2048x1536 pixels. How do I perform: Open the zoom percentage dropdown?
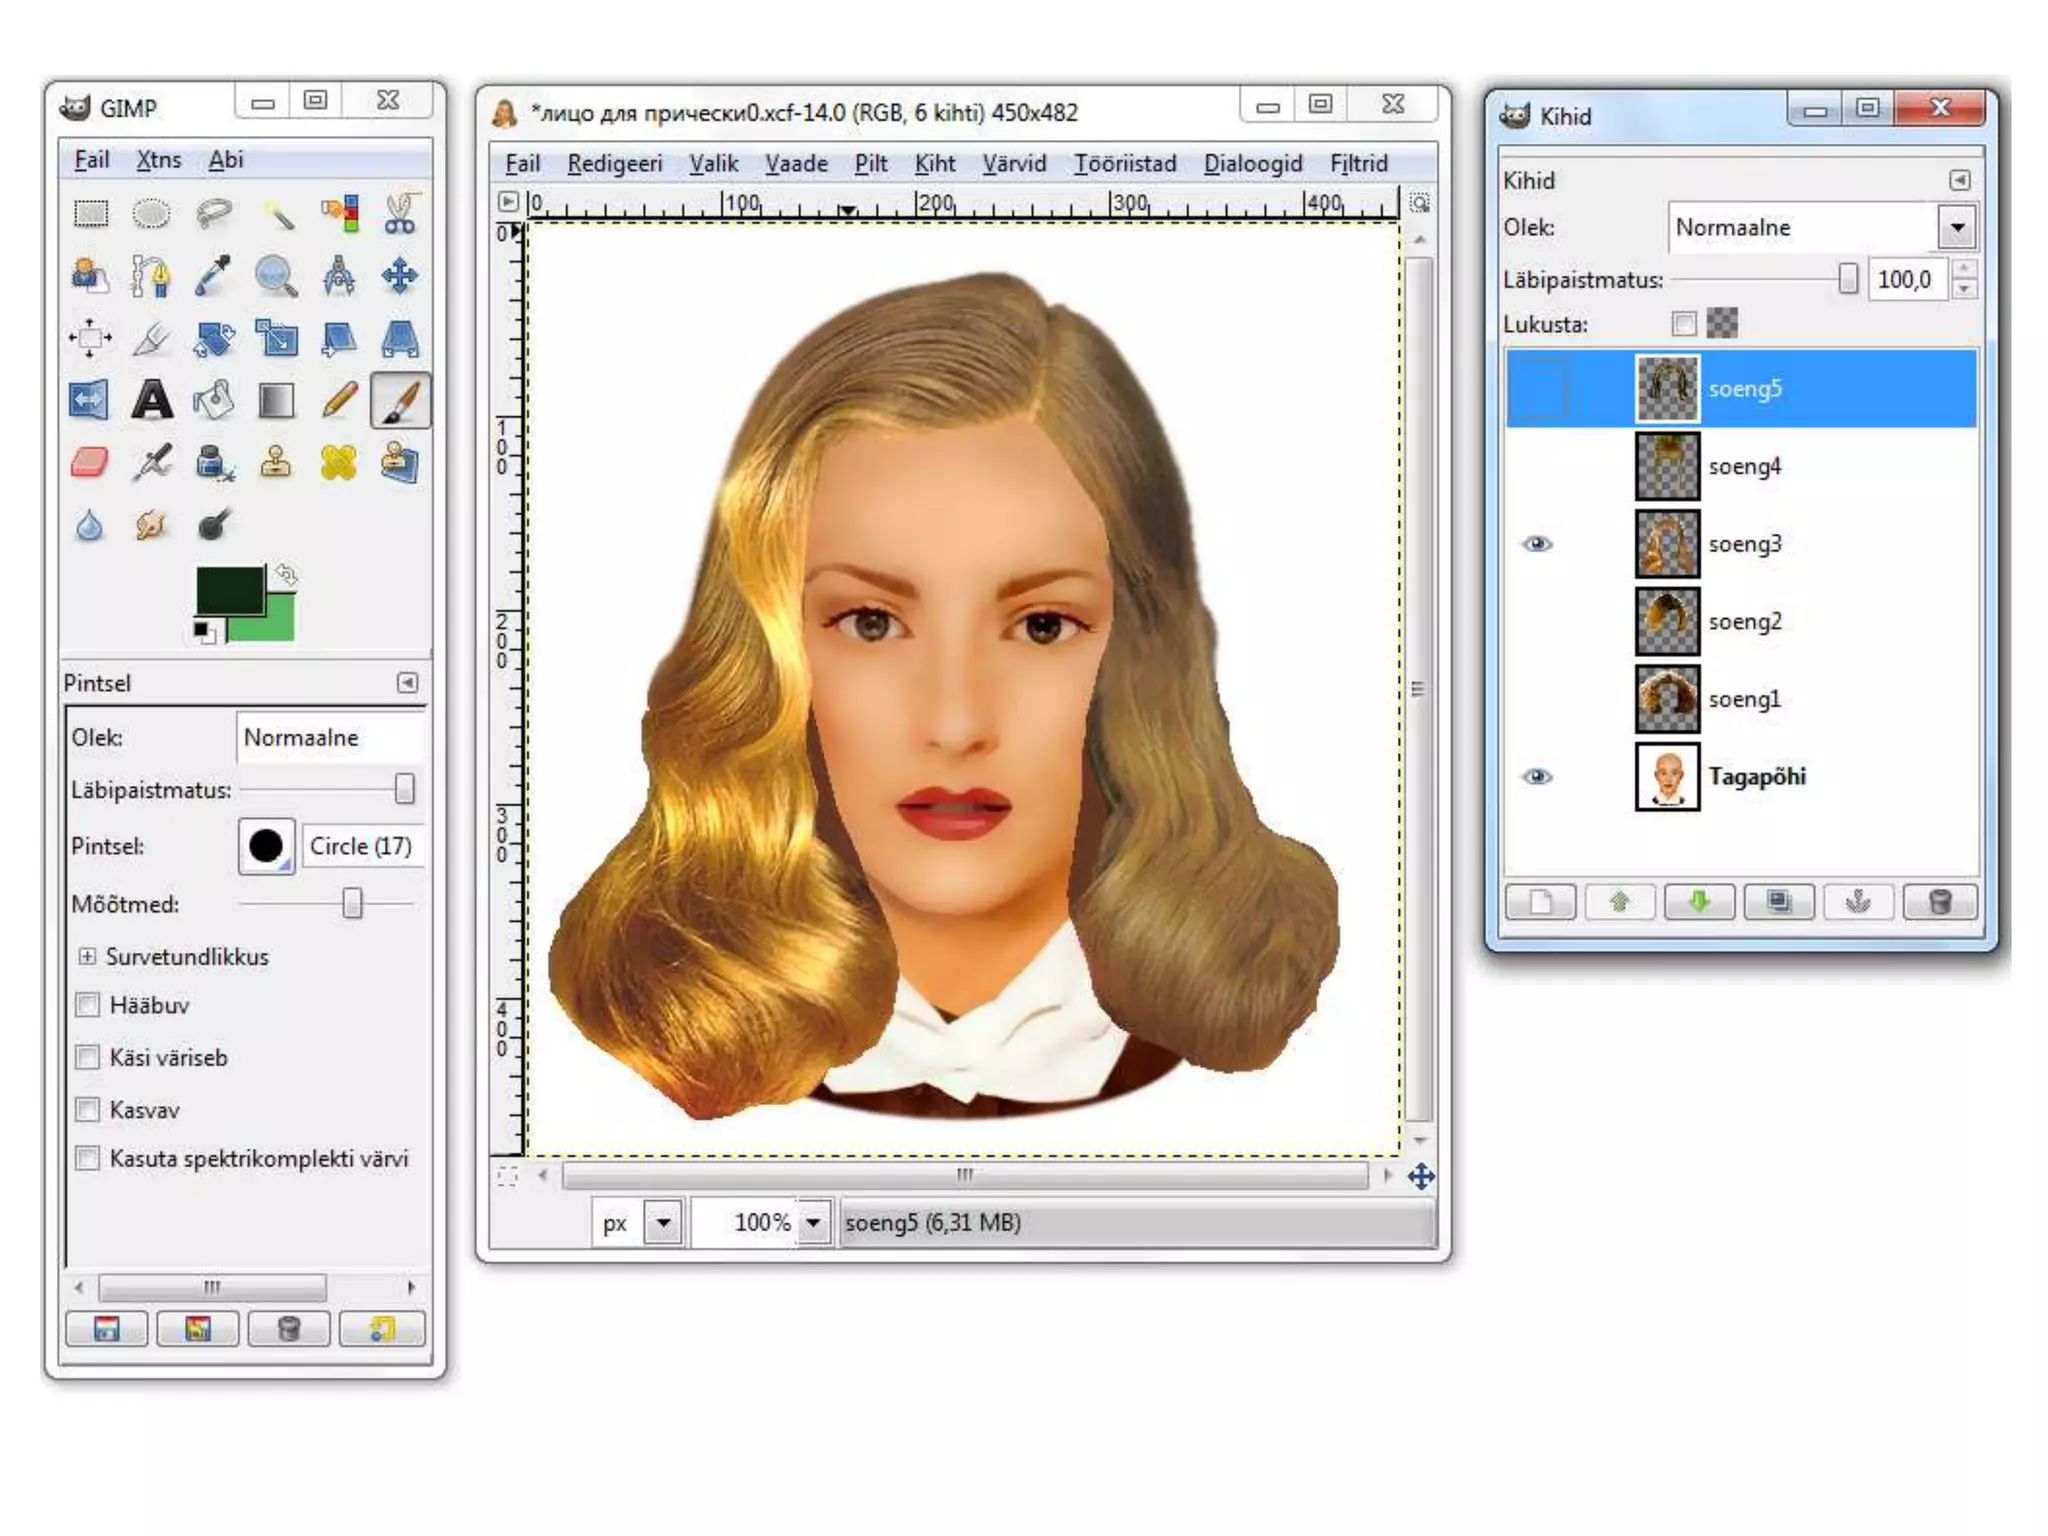point(814,1222)
